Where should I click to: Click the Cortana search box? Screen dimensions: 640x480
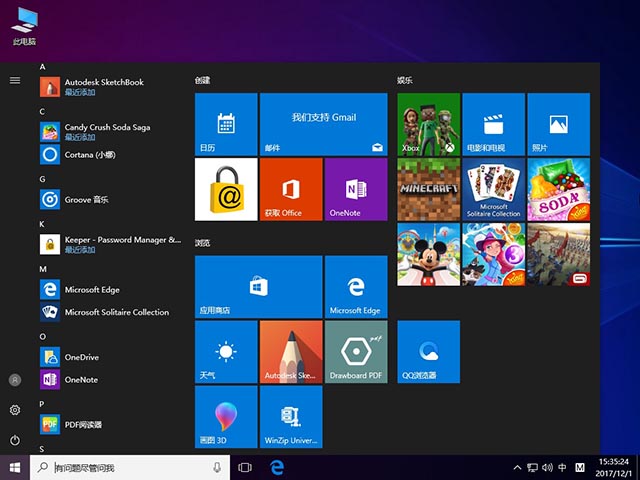(130, 467)
